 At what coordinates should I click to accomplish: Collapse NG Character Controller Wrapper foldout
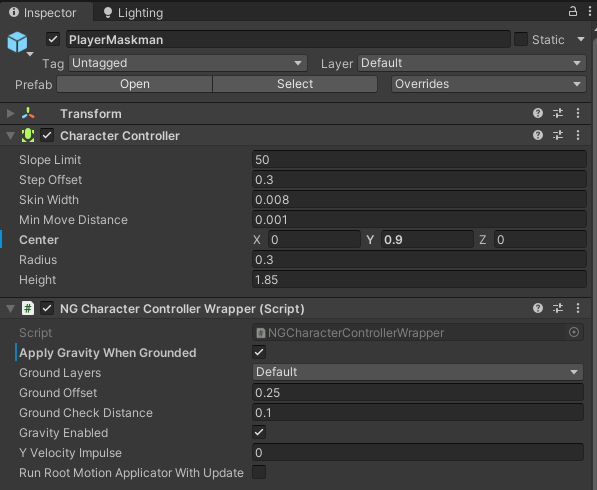11,308
